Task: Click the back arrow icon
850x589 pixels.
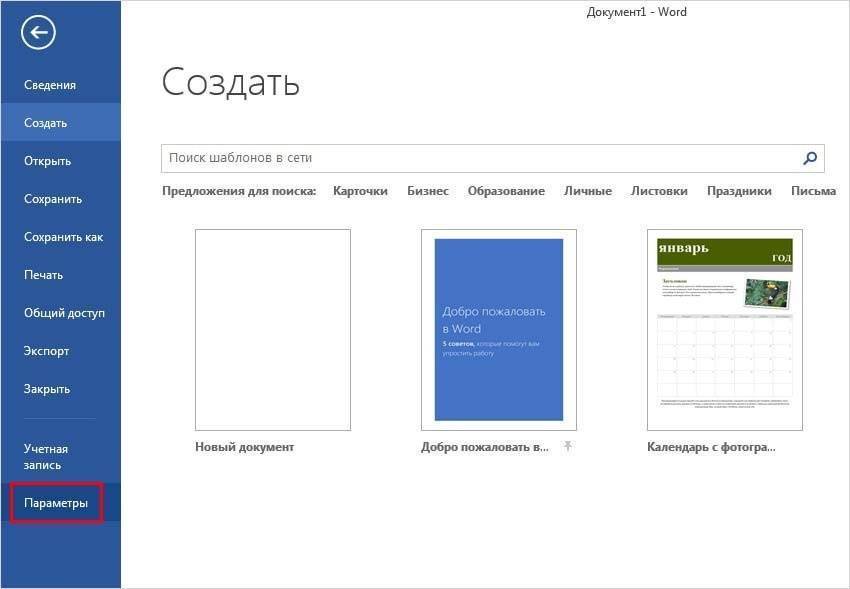Action: coord(38,33)
